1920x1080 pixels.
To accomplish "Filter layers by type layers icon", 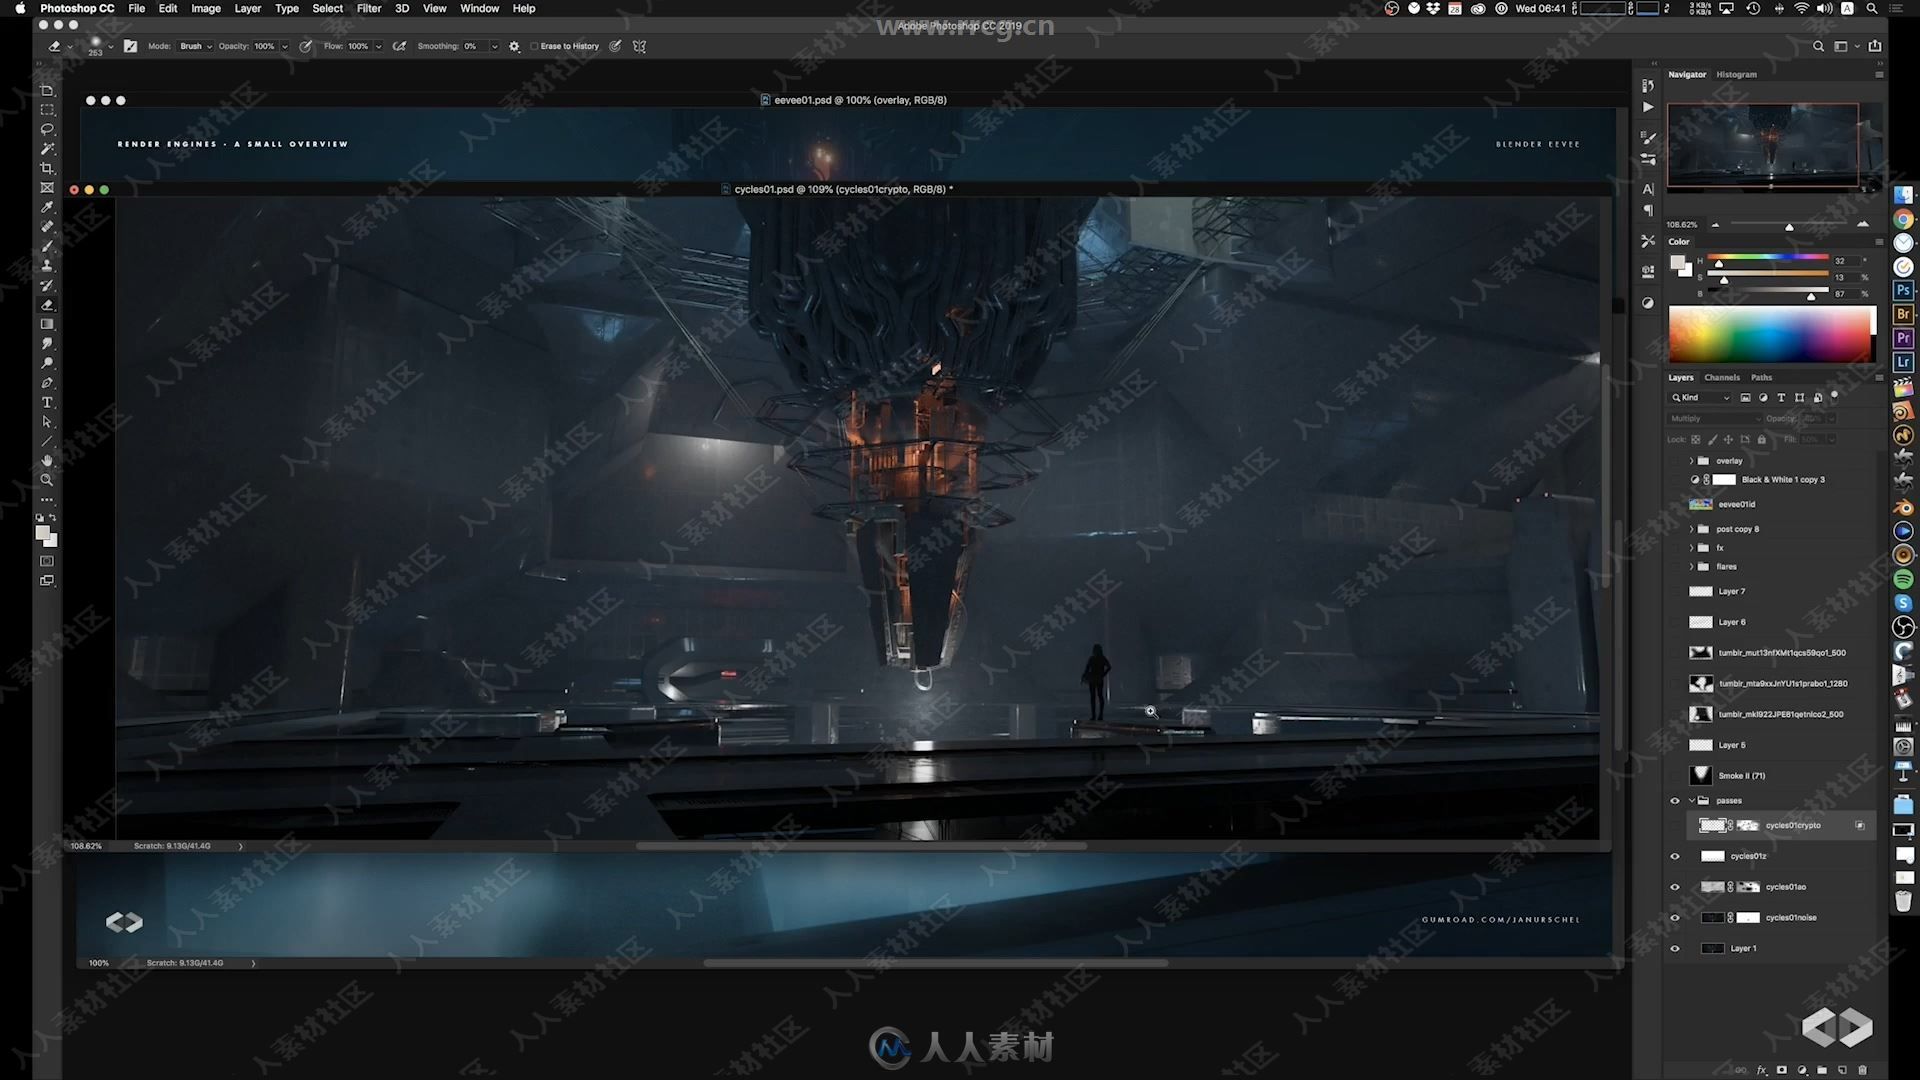I will (x=1781, y=397).
